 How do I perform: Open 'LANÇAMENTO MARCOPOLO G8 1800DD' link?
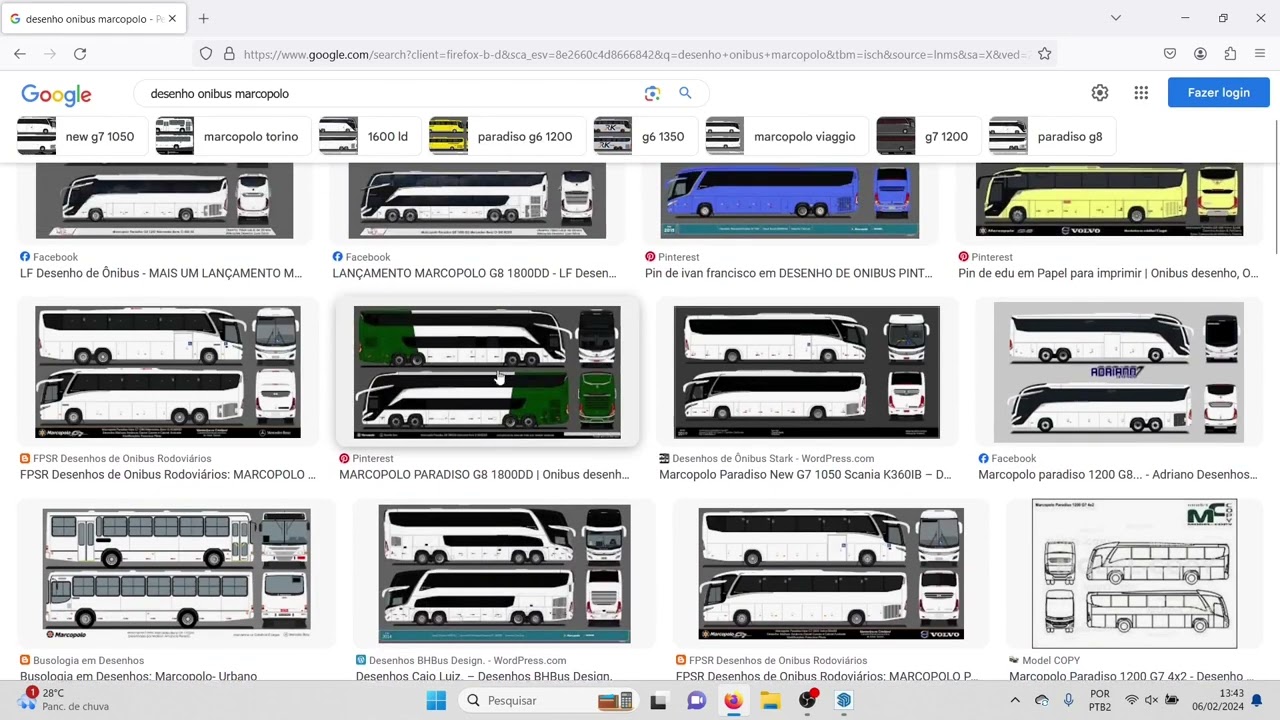[475, 273]
